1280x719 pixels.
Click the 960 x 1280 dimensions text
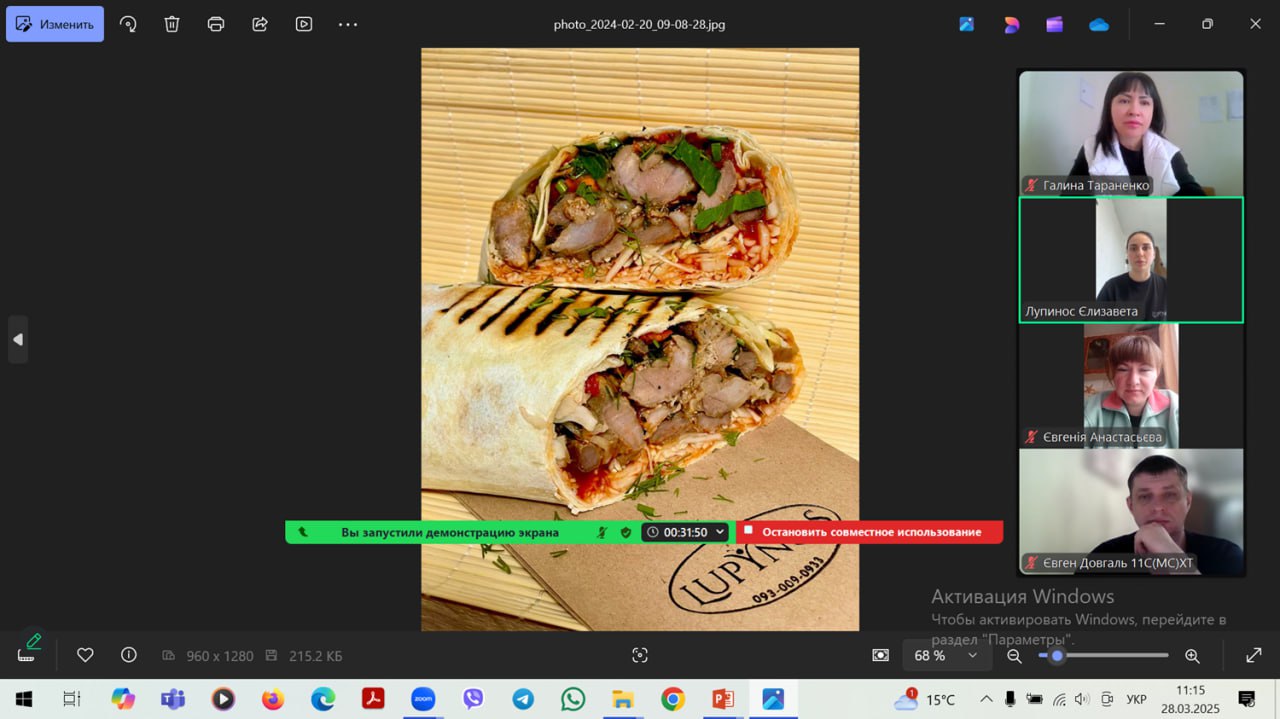tap(220, 656)
